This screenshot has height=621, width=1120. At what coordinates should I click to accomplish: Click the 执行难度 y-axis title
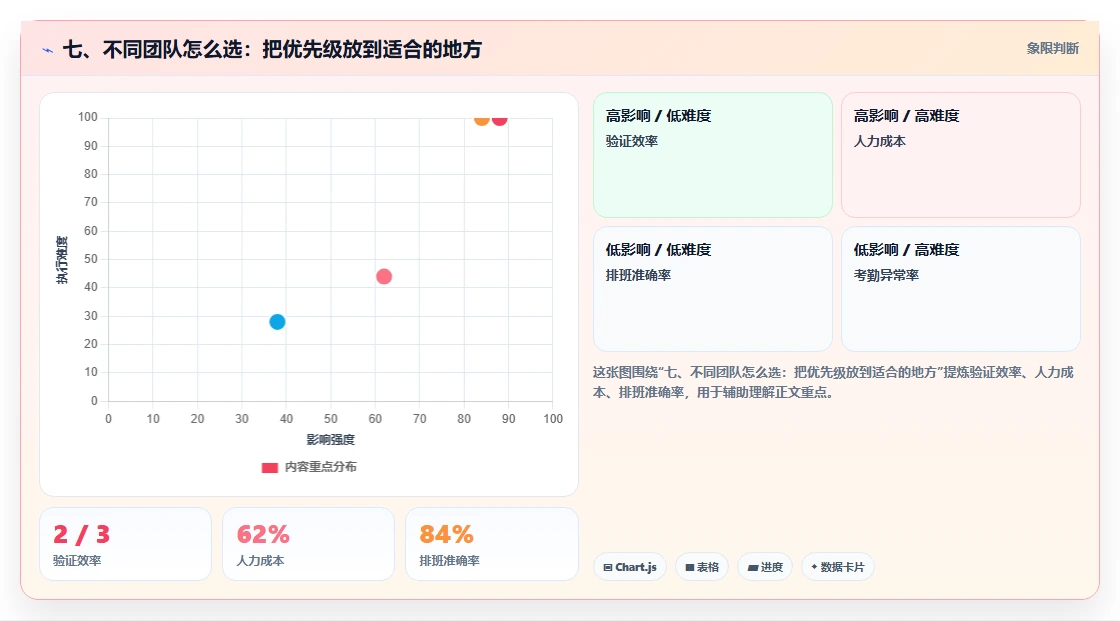(62, 259)
